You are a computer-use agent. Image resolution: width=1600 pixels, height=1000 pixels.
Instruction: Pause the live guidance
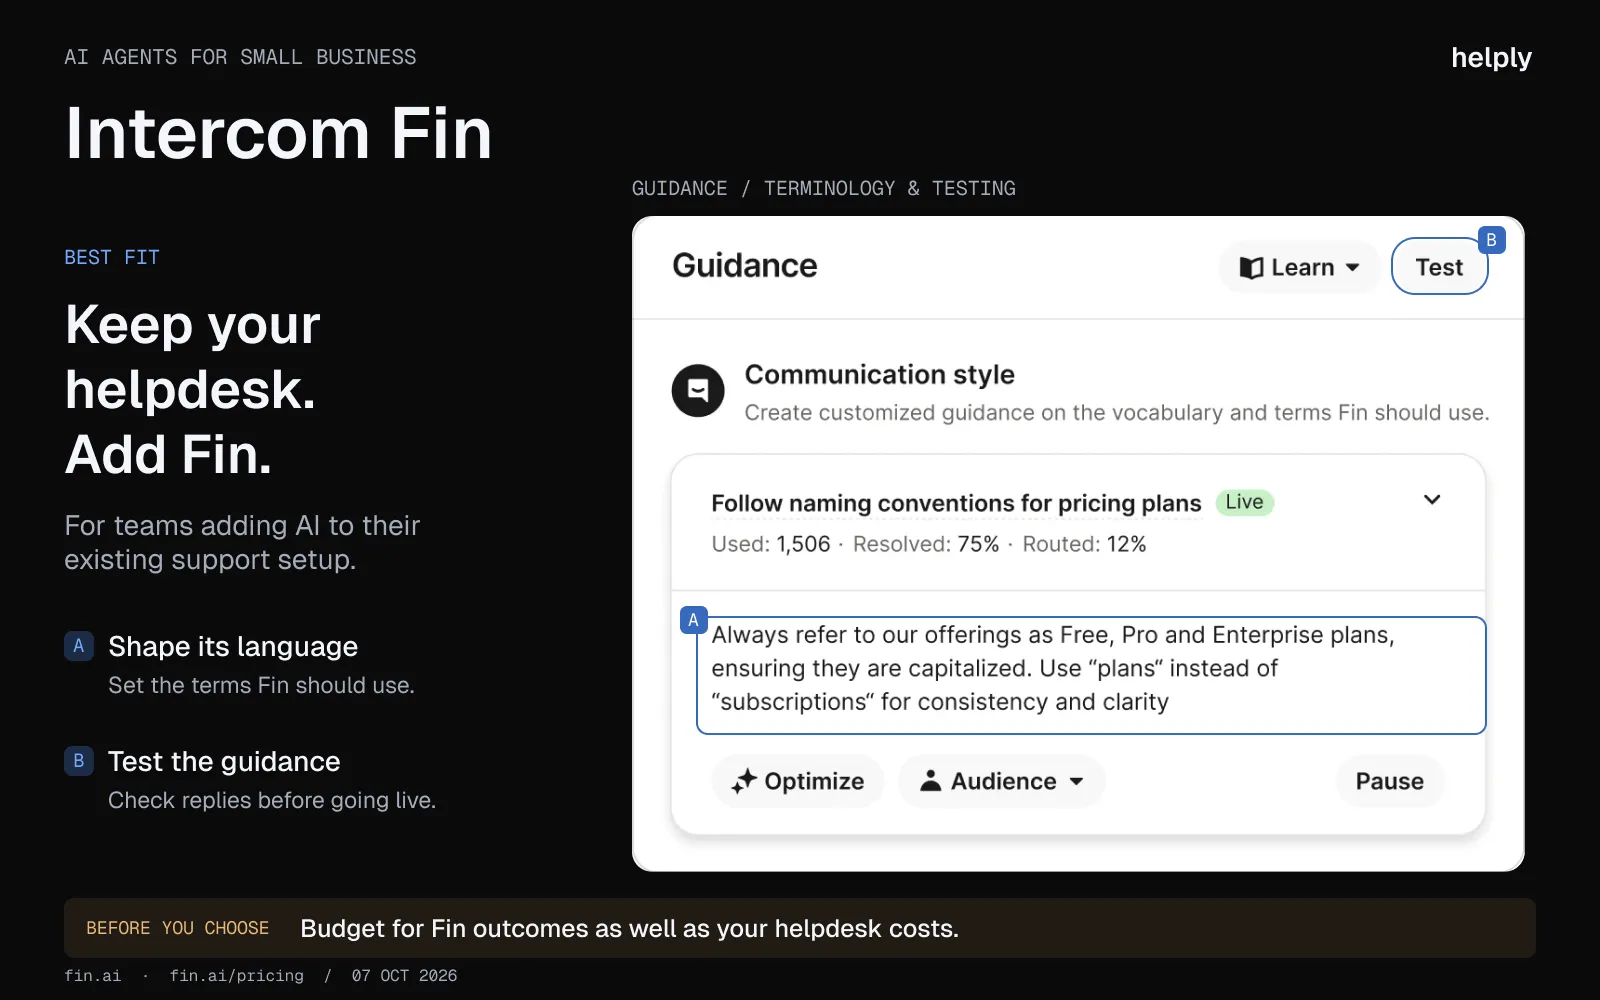tap(1389, 781)
